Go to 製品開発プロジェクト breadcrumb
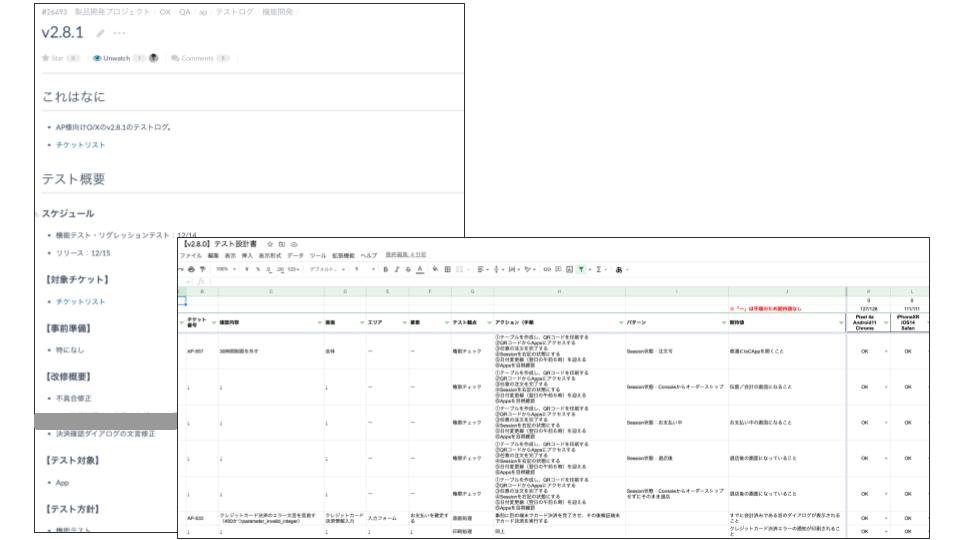The image size is (960, 540). pos(112,12)
